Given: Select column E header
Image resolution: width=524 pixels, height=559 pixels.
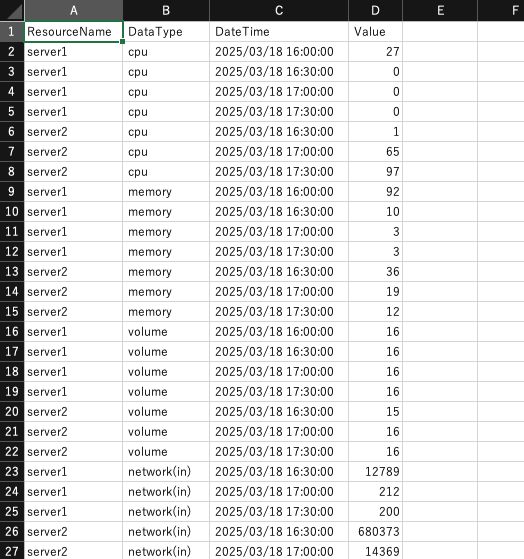Looking at the screenshot, I should [x=440, y=10].
